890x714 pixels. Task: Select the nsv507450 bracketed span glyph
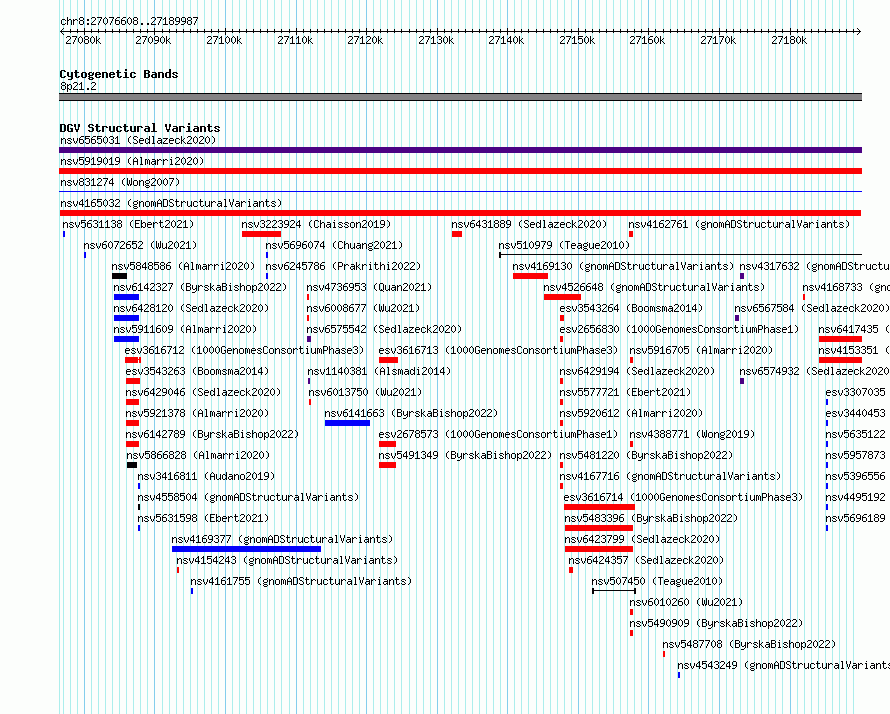614,591
